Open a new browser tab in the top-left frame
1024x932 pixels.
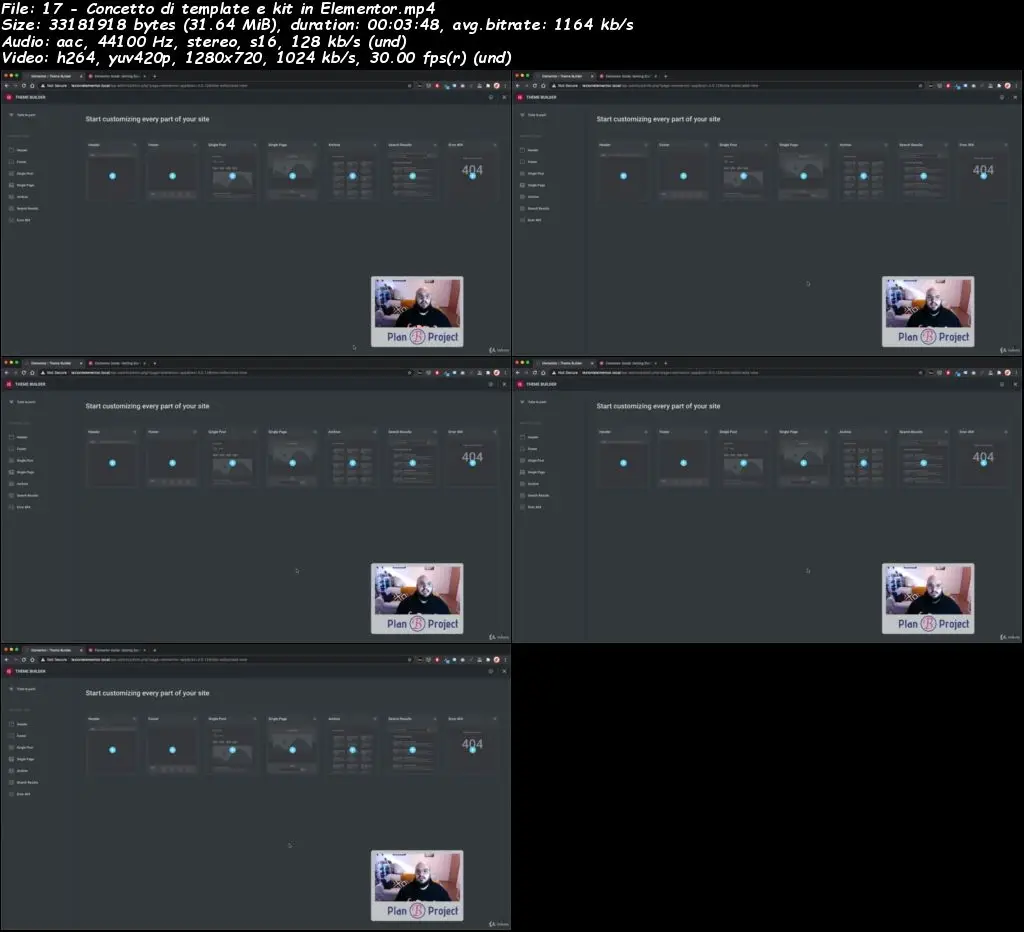(155, 76)
